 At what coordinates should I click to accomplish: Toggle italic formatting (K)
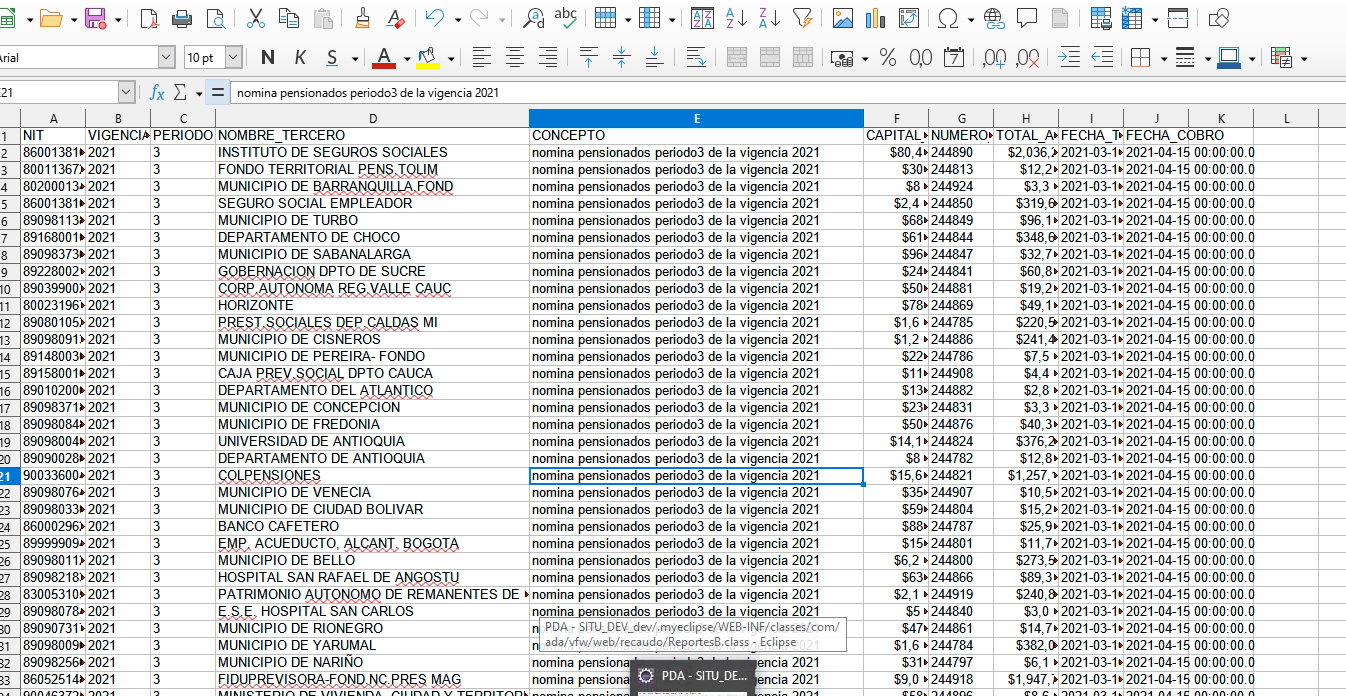(x=300, y=58)
